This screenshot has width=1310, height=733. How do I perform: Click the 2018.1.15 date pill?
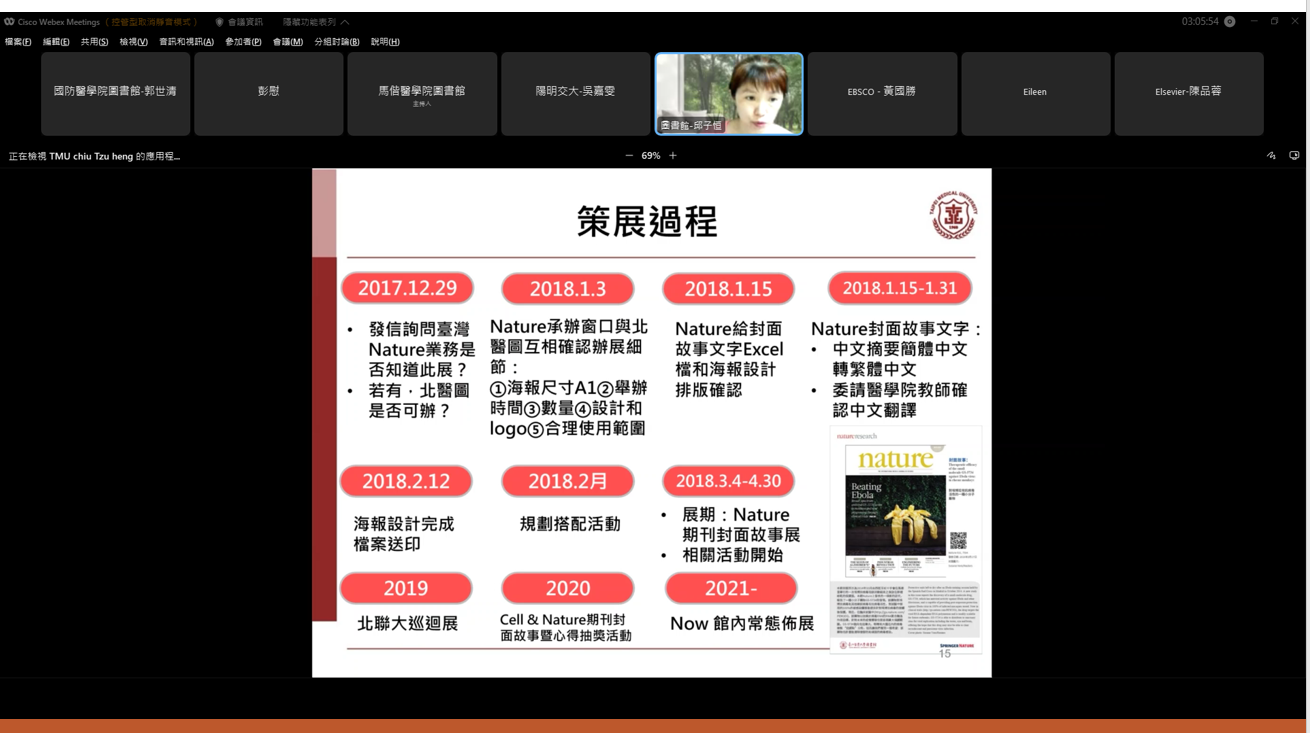(x=728, y=289)
